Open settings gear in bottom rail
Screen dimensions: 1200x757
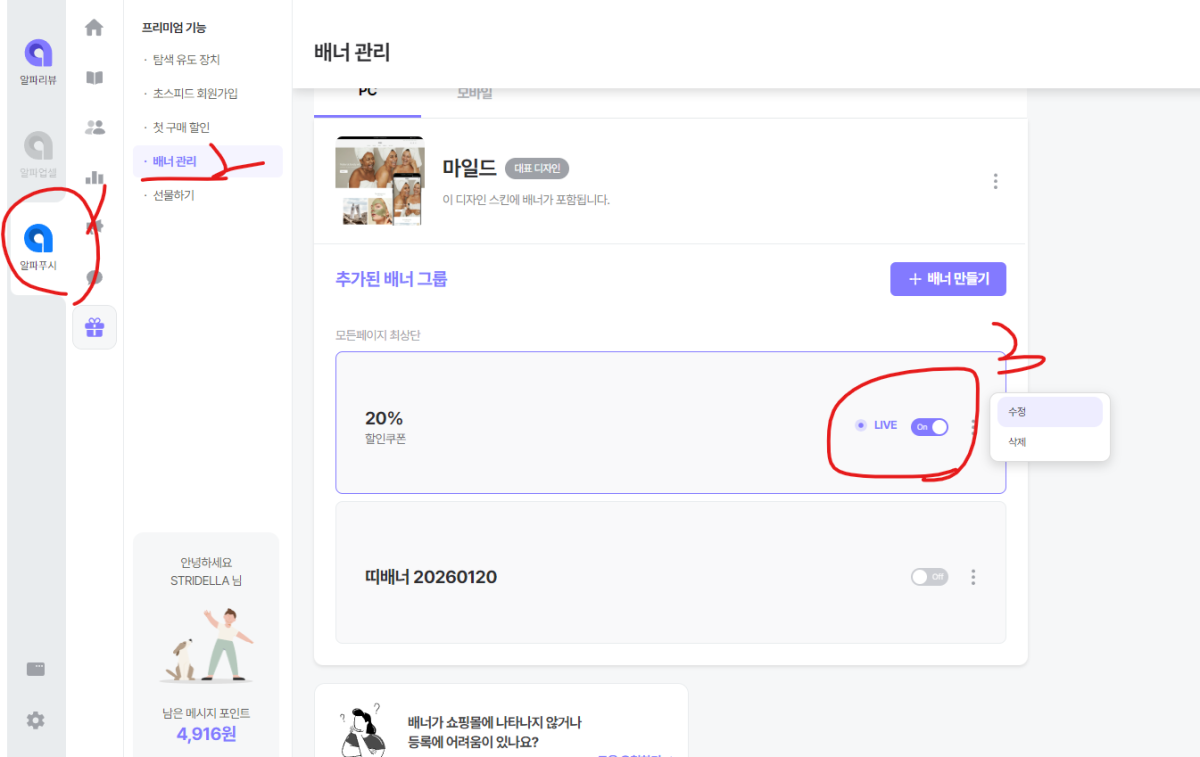point(36,720)
